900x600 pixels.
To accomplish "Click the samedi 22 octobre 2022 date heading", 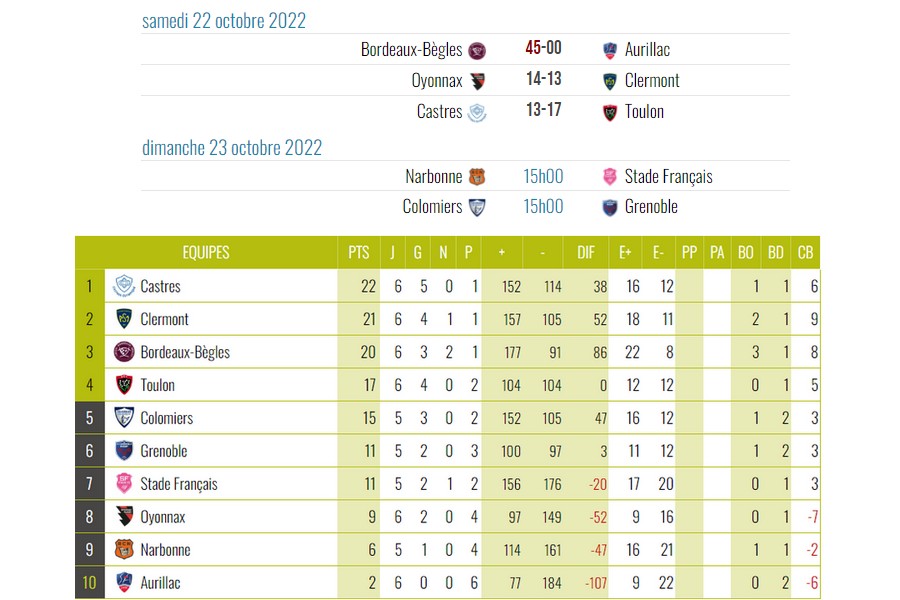I will coord(224,21).
